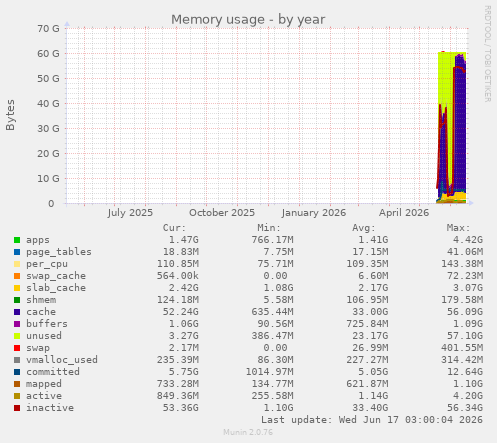This screenshot has height=443, width=497.
Task: Click the 'Max:' column header
Action: point(458,228)
